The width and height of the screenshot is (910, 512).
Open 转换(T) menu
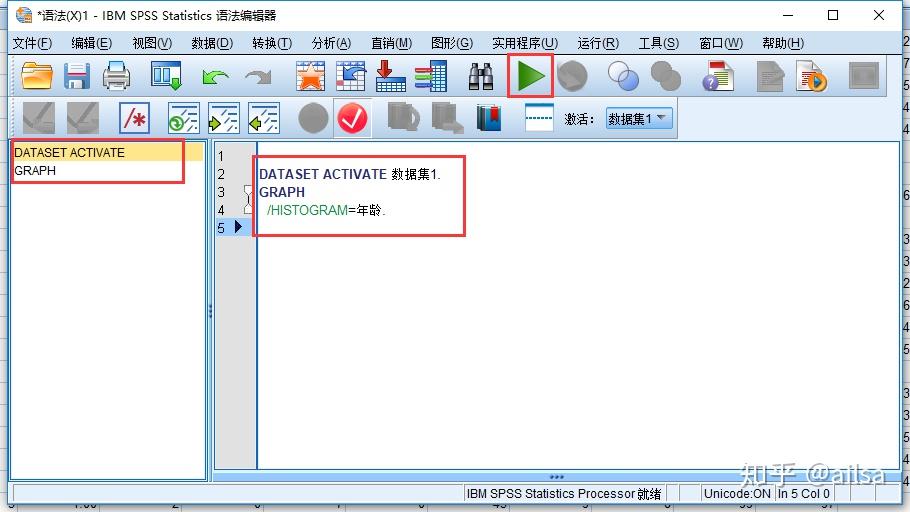pos(272,43)
